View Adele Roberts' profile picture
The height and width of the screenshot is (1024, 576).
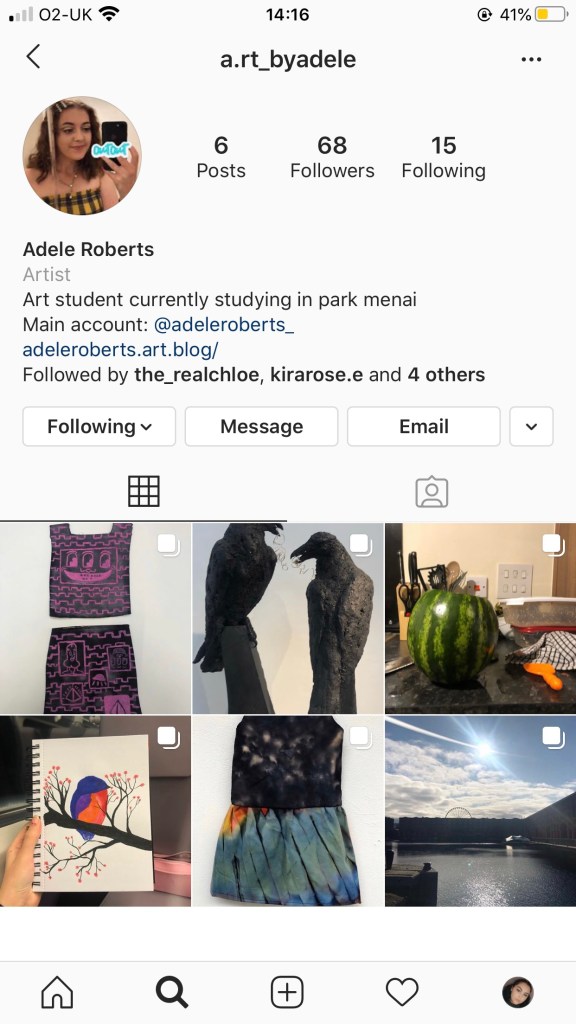click(x=82, y=155)
